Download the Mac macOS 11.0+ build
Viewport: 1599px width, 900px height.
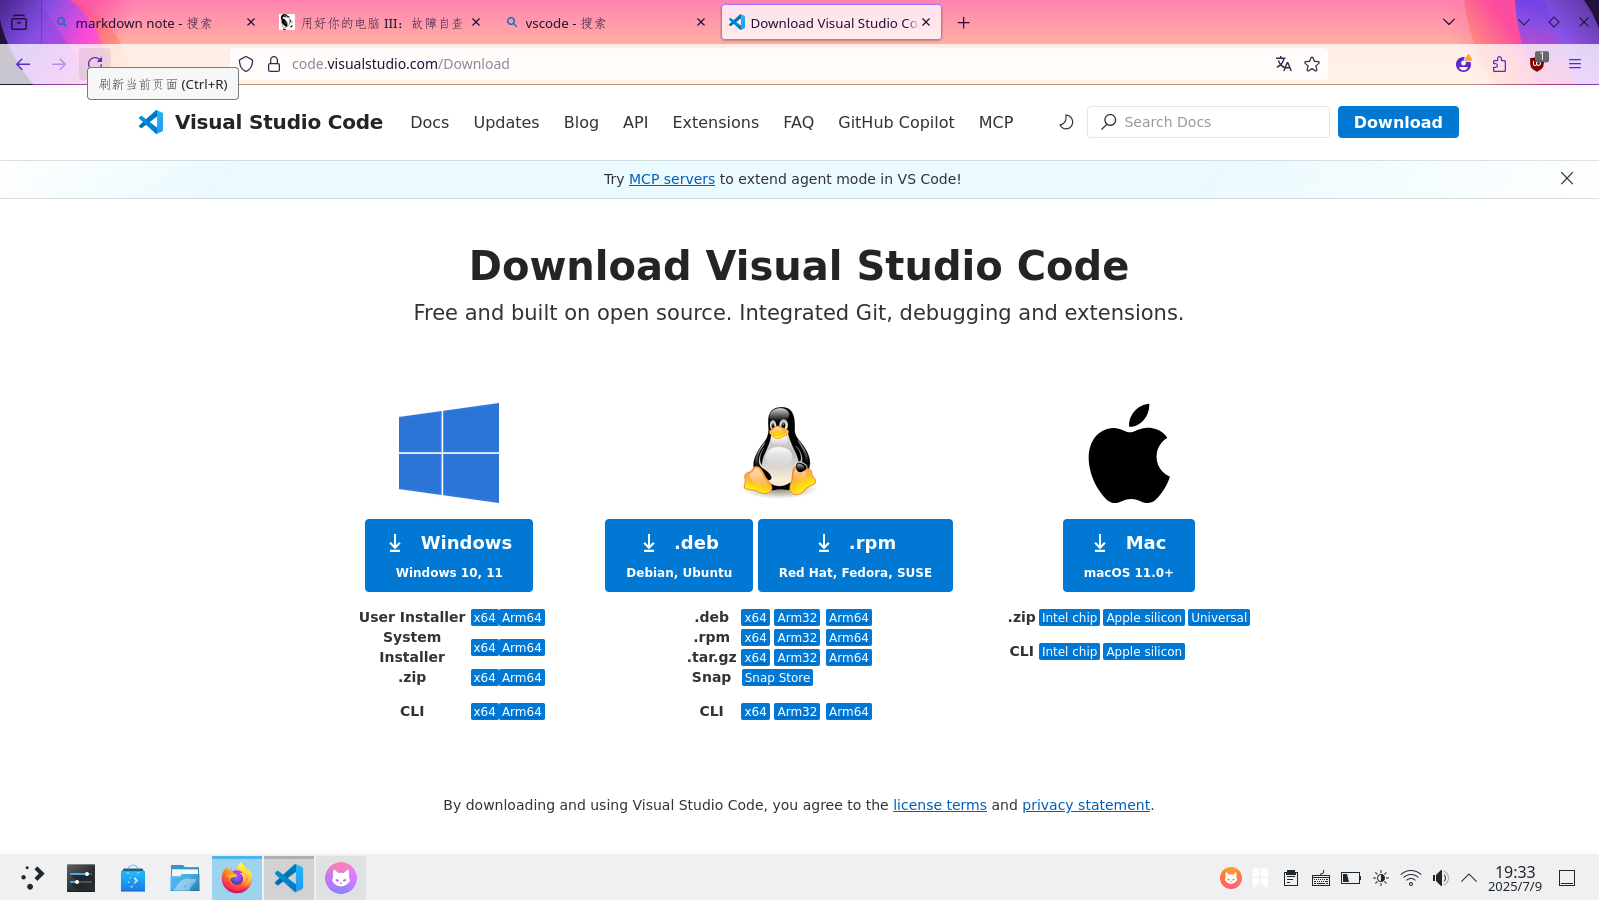point(1129,555)
